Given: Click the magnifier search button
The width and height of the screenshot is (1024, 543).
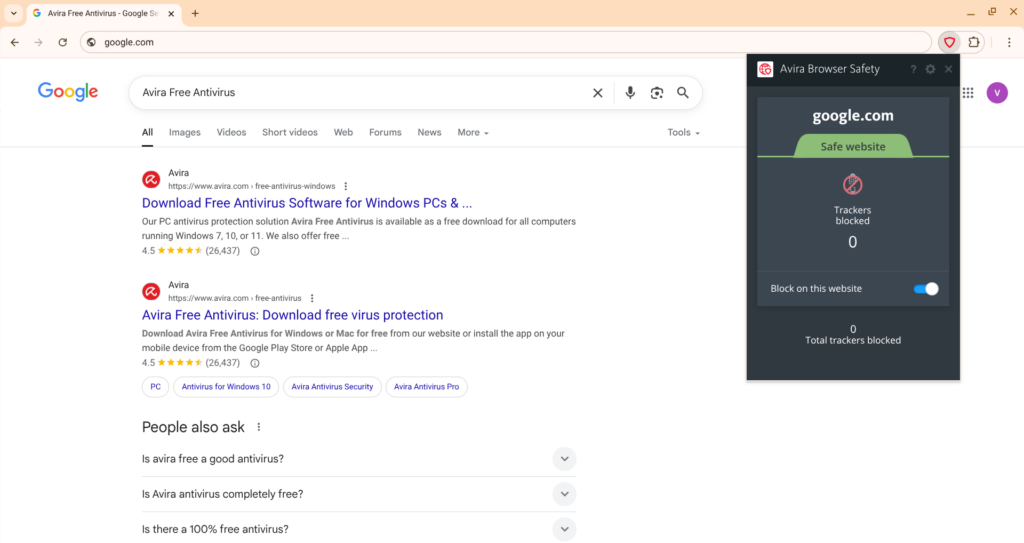Looking at the screenshot, I should pos(682,93).
